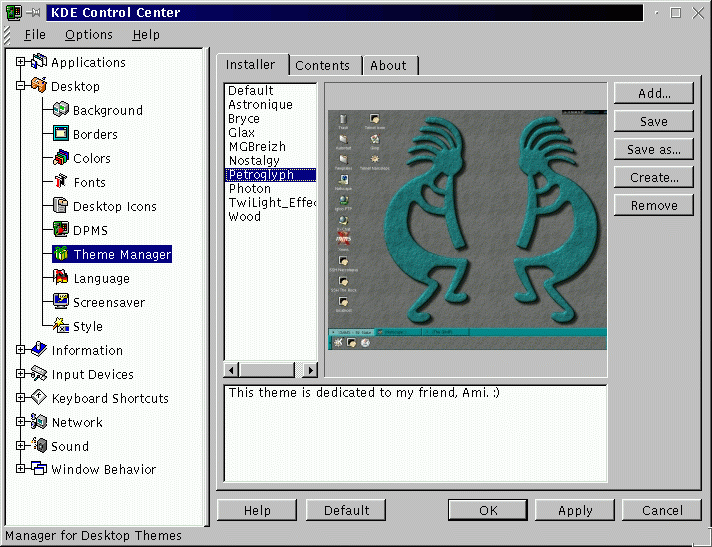Viewport: 712px width, 547px height.
Task: Select the Nostalgy theme in list
Action: [254, 160]
